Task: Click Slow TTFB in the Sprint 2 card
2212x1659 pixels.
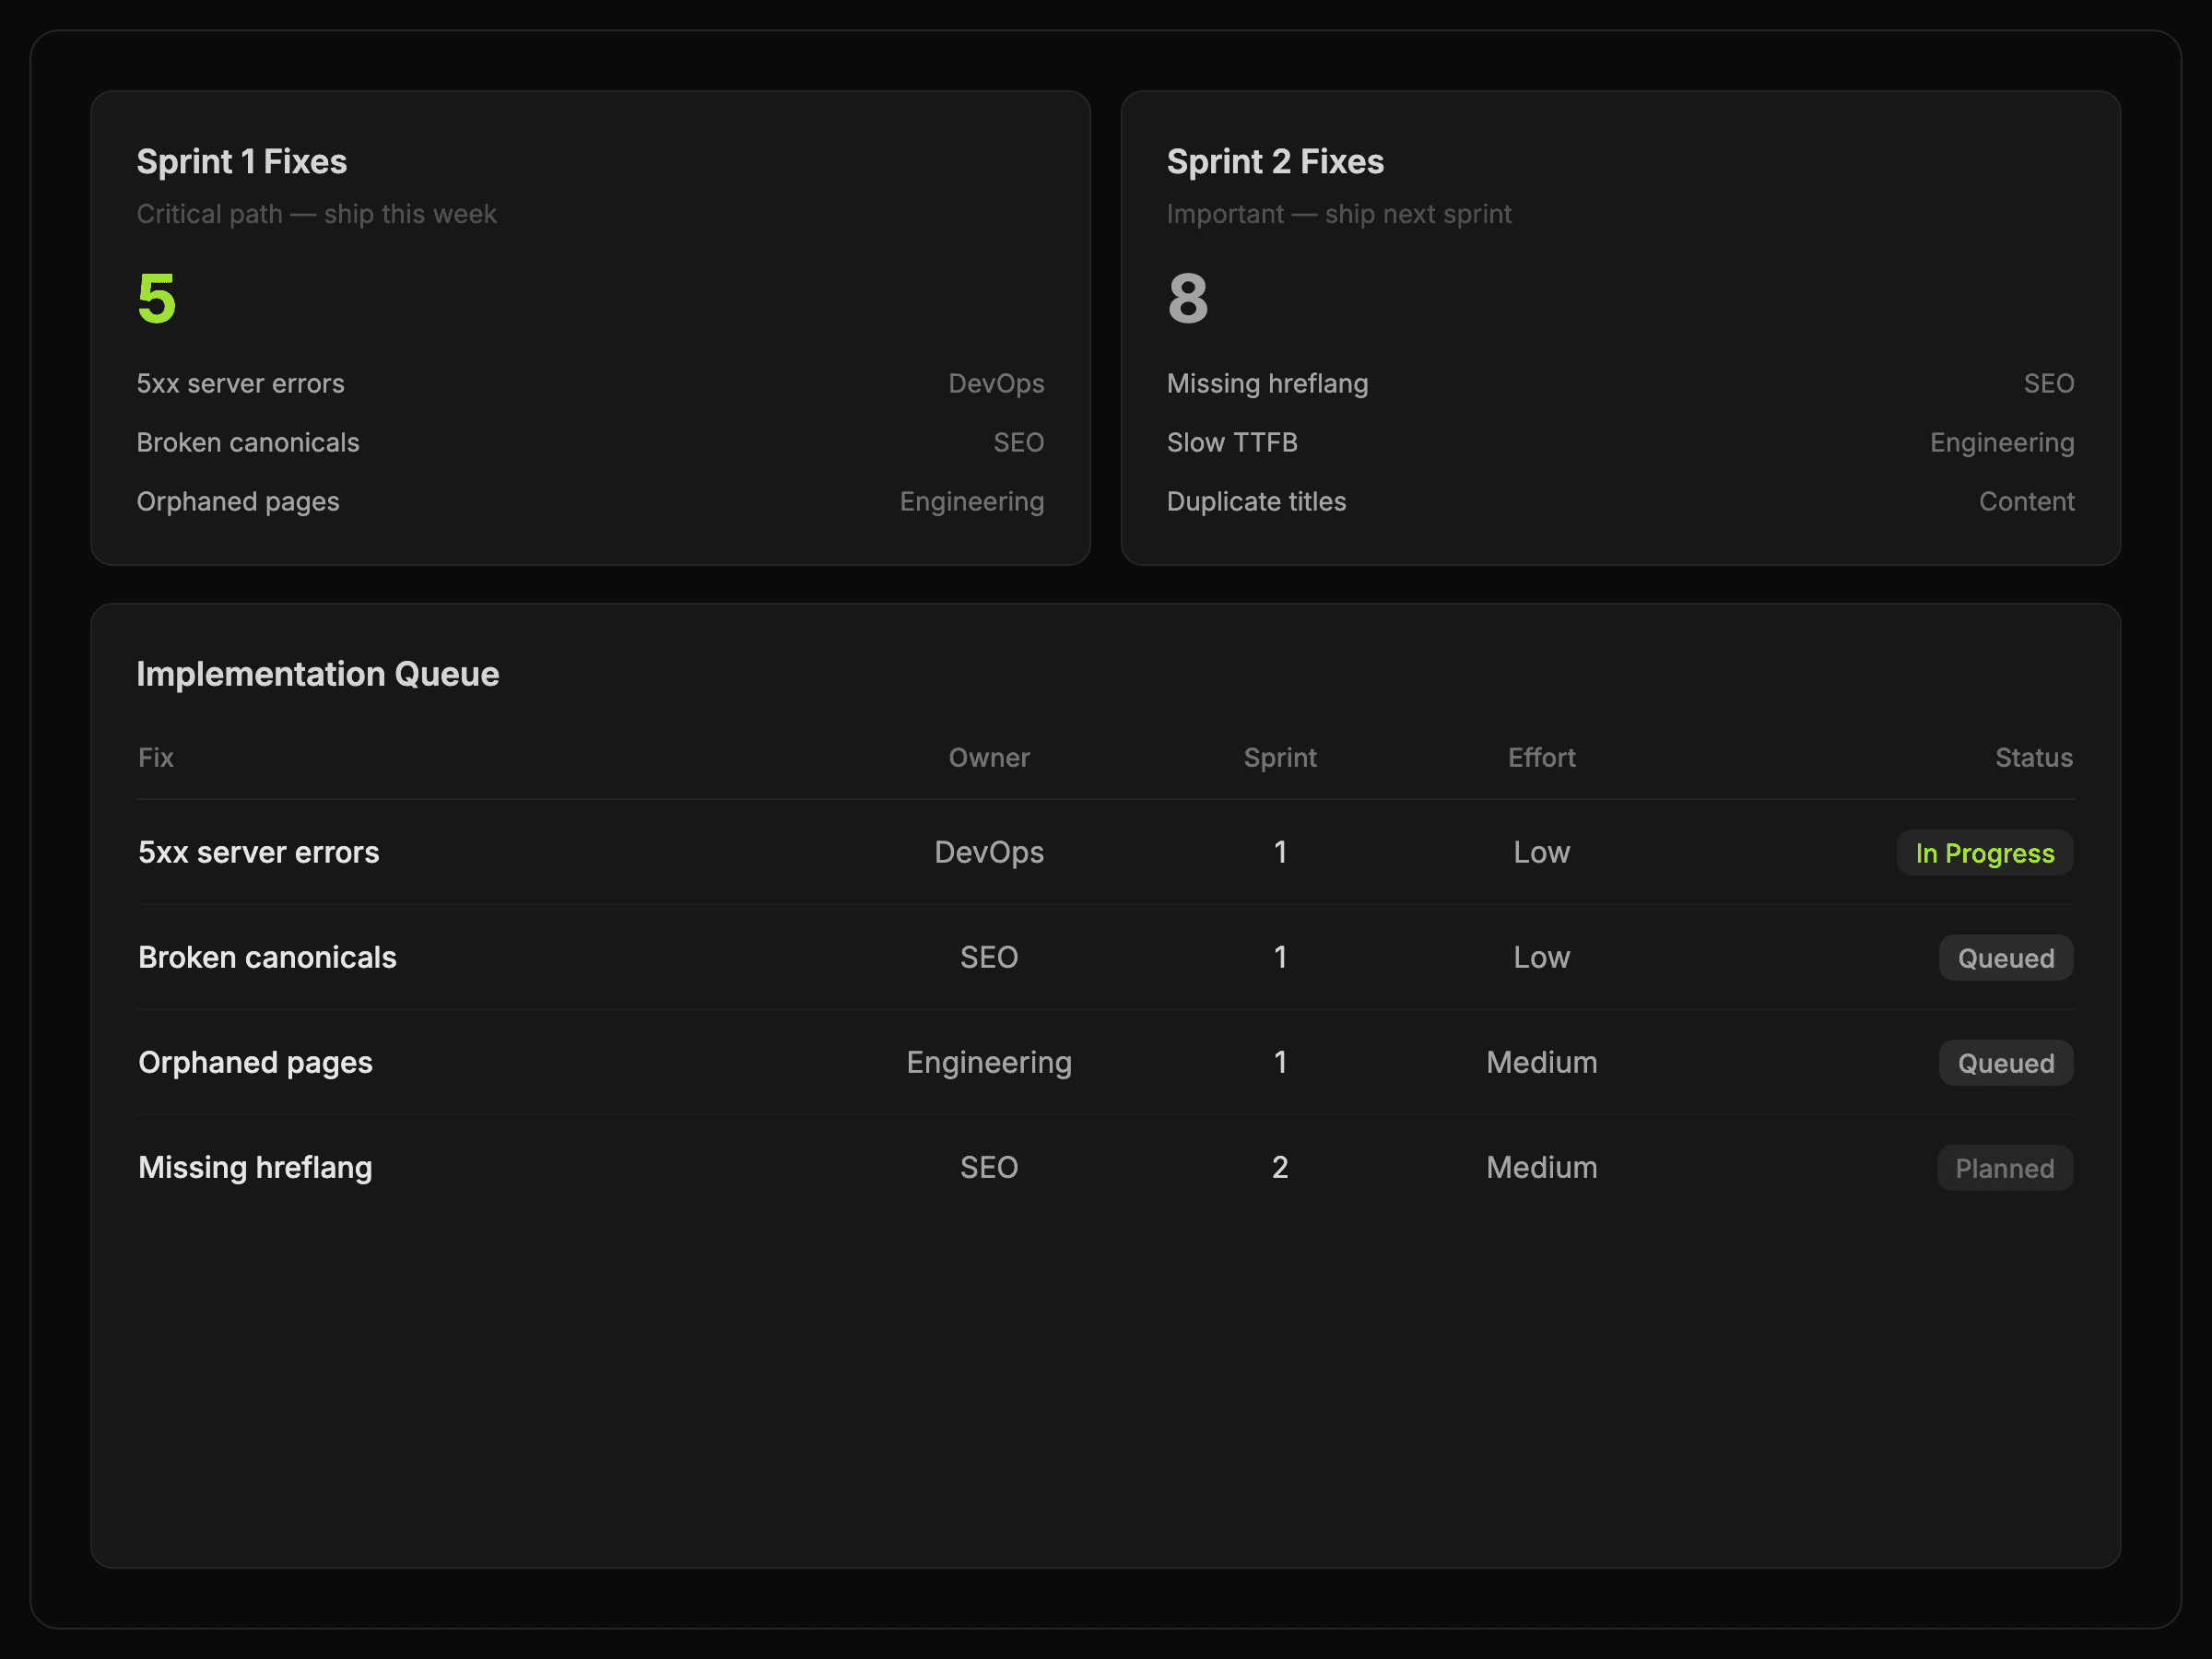Action: [x=1232, y=442]
